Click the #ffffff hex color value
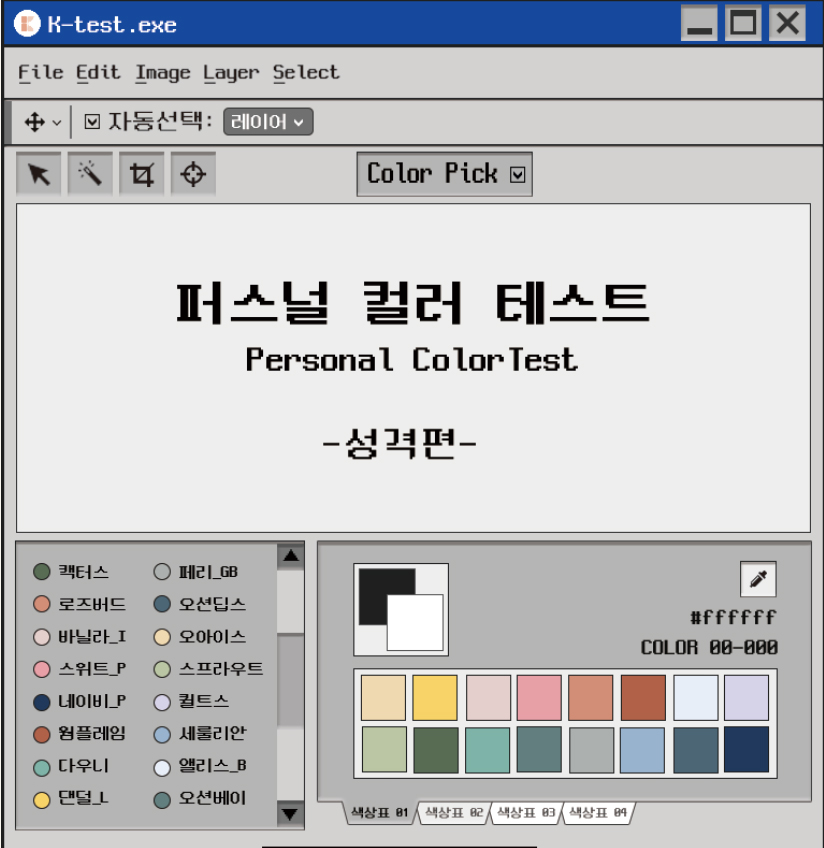 pos(733,617)
